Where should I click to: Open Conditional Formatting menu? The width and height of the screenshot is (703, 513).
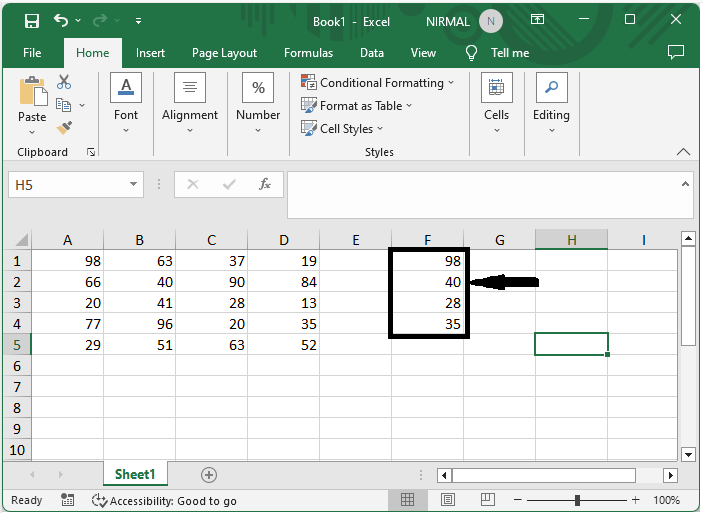tap(378, 83)
